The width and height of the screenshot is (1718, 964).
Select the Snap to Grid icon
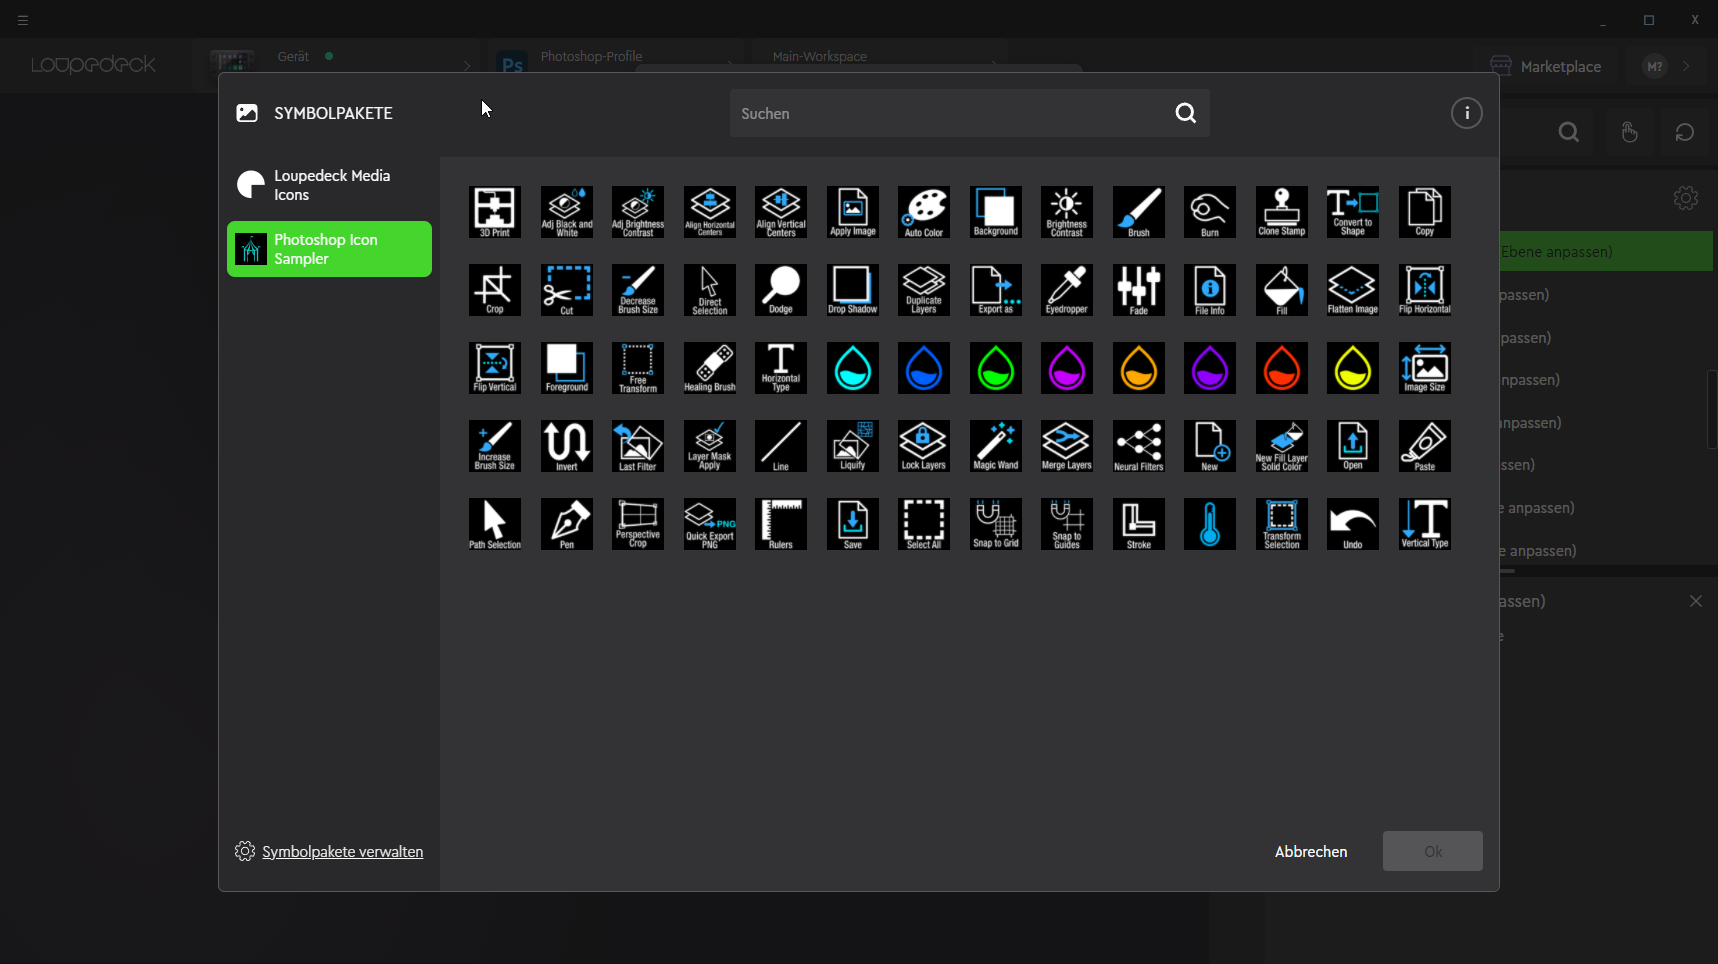coord(996,524)
